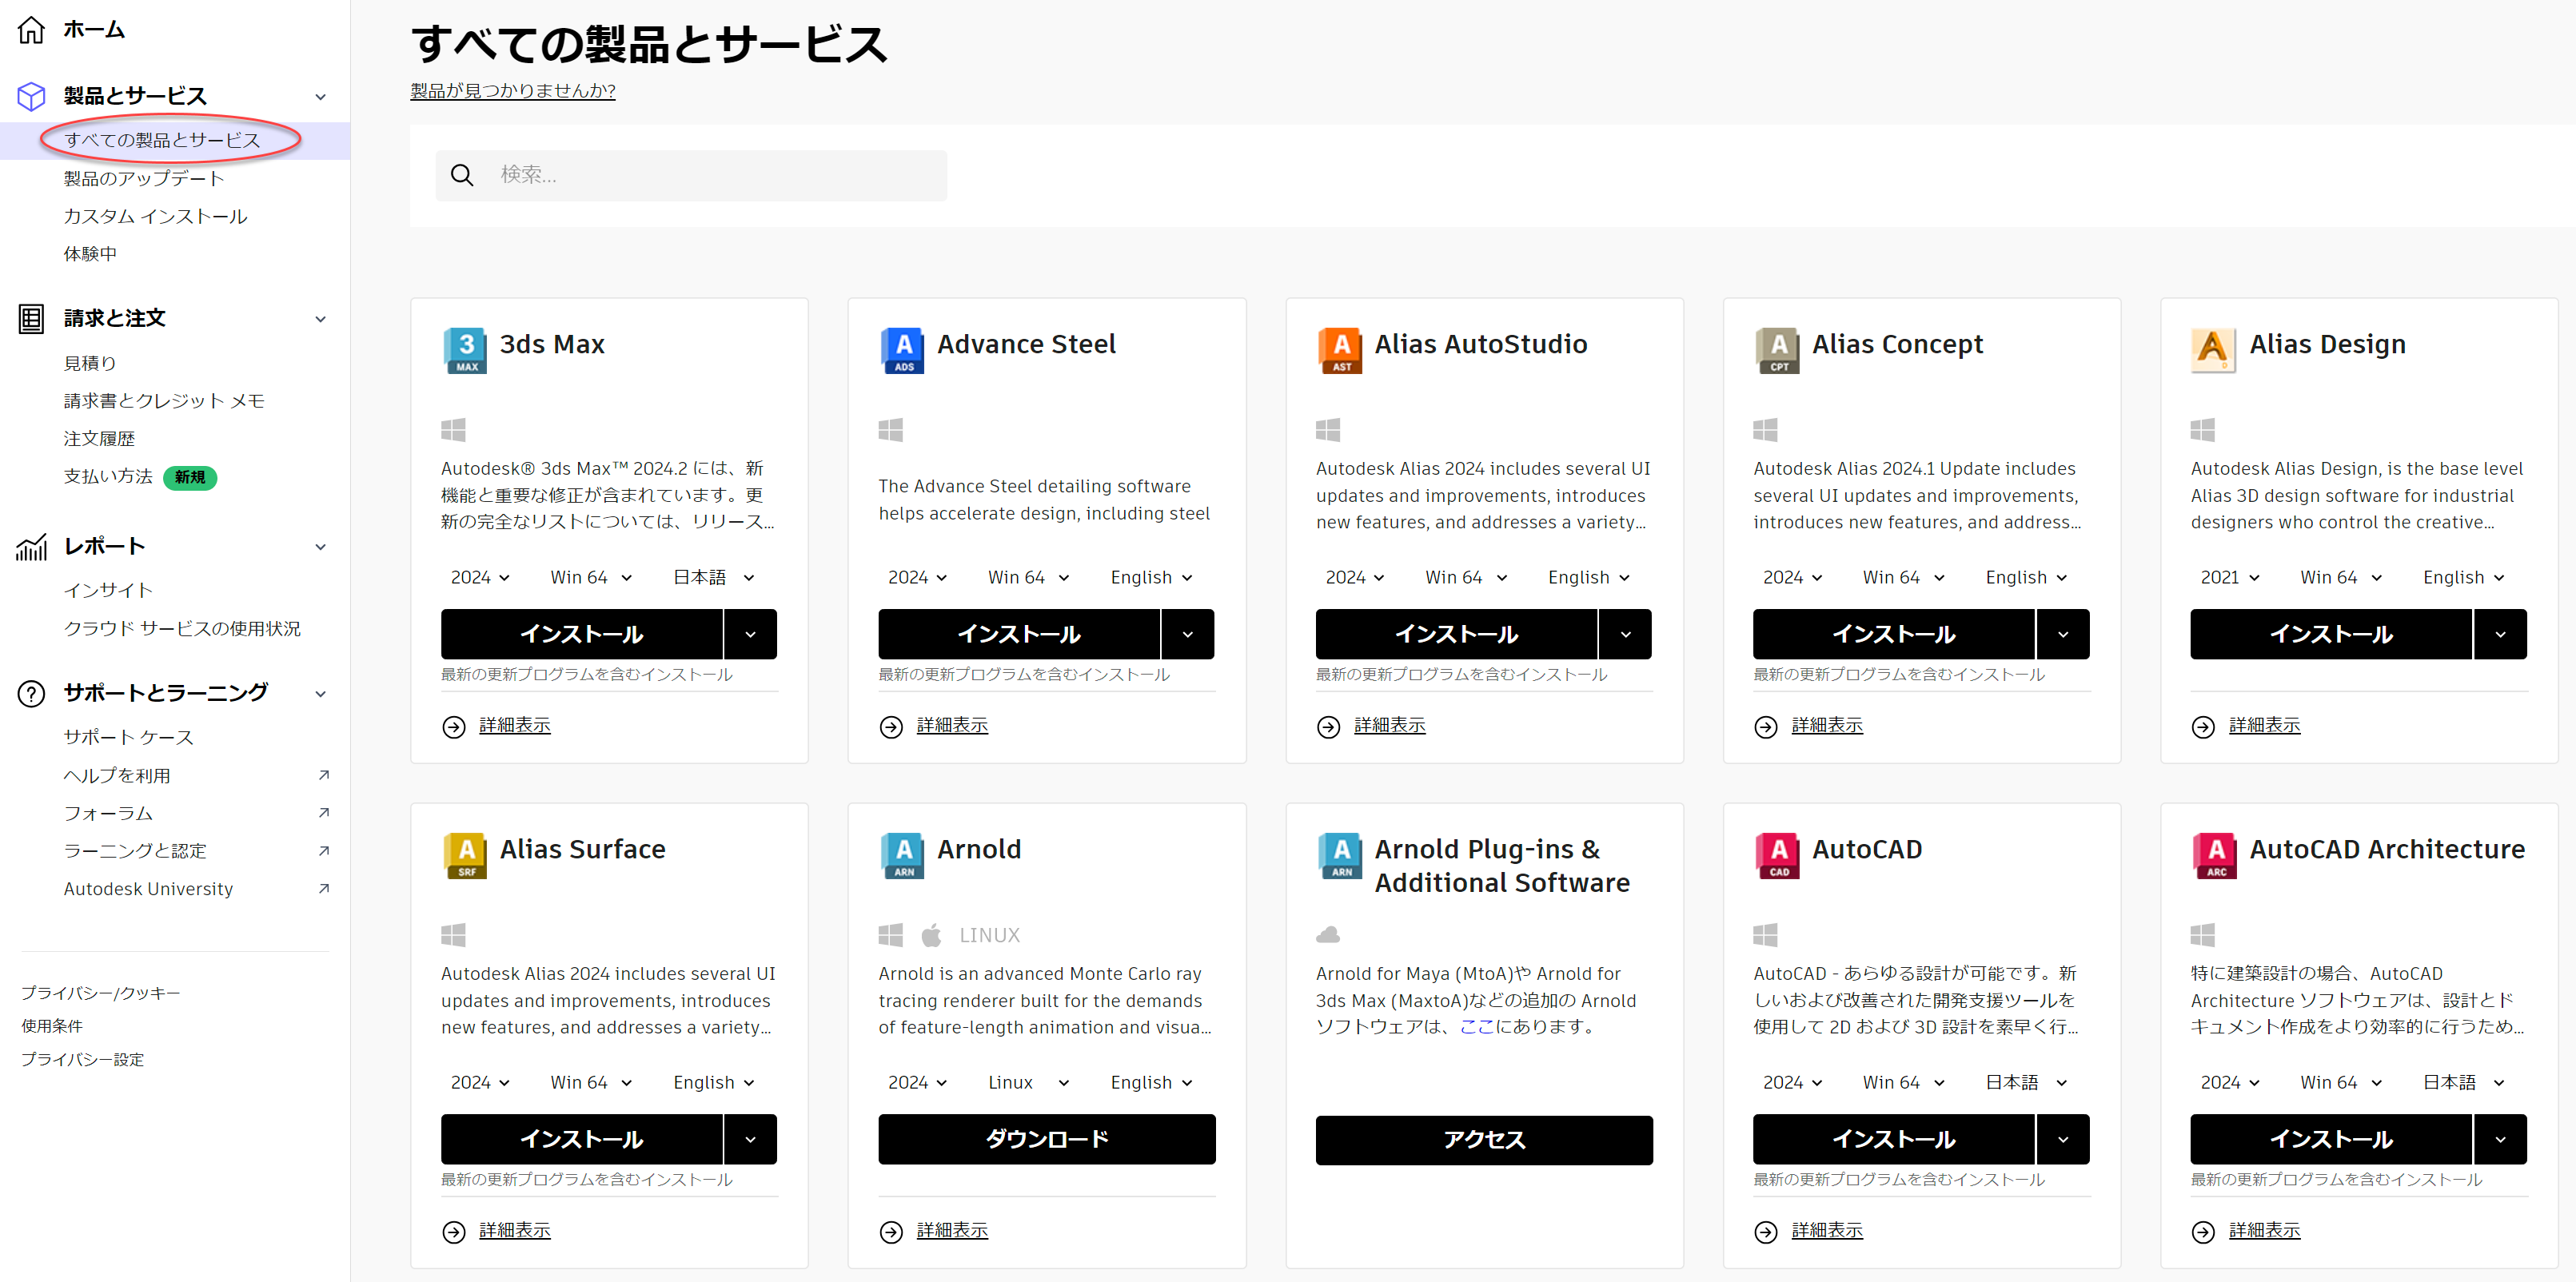Open install options arrow on AutoCAD Architecture

pyautogui.click(x=2500, y=1139)
